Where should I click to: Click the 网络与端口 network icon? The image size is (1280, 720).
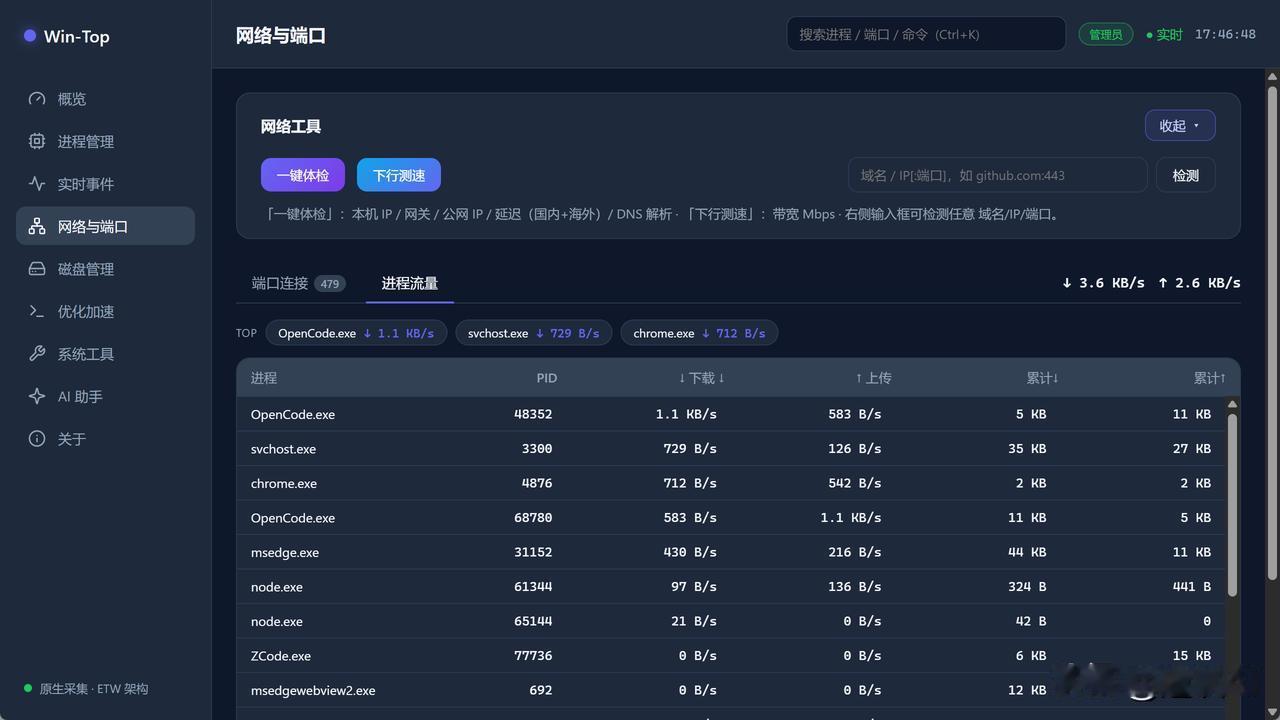pyautogui.click(x=37, y=226)
